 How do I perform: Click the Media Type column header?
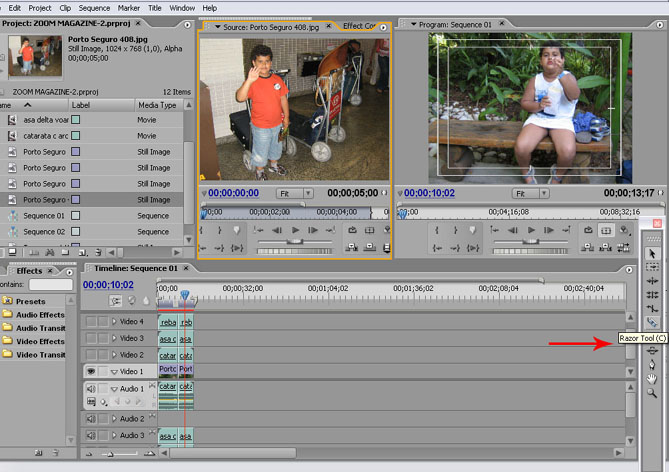pyautogui.click(x=155, y=105)
